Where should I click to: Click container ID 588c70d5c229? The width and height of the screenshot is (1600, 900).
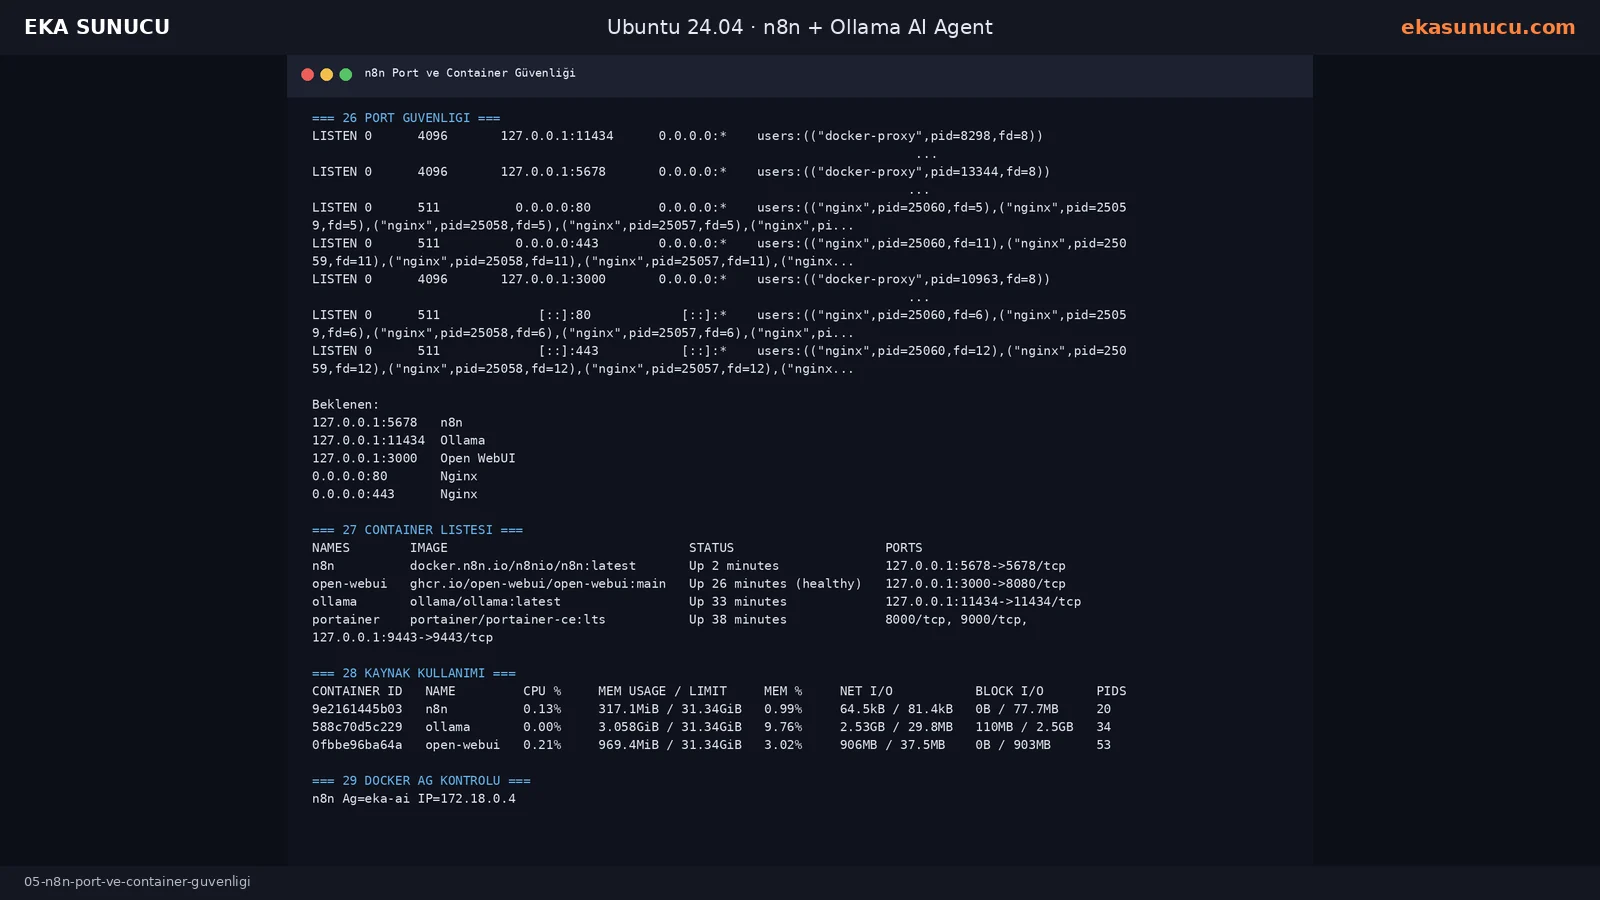tap(357, 728)
